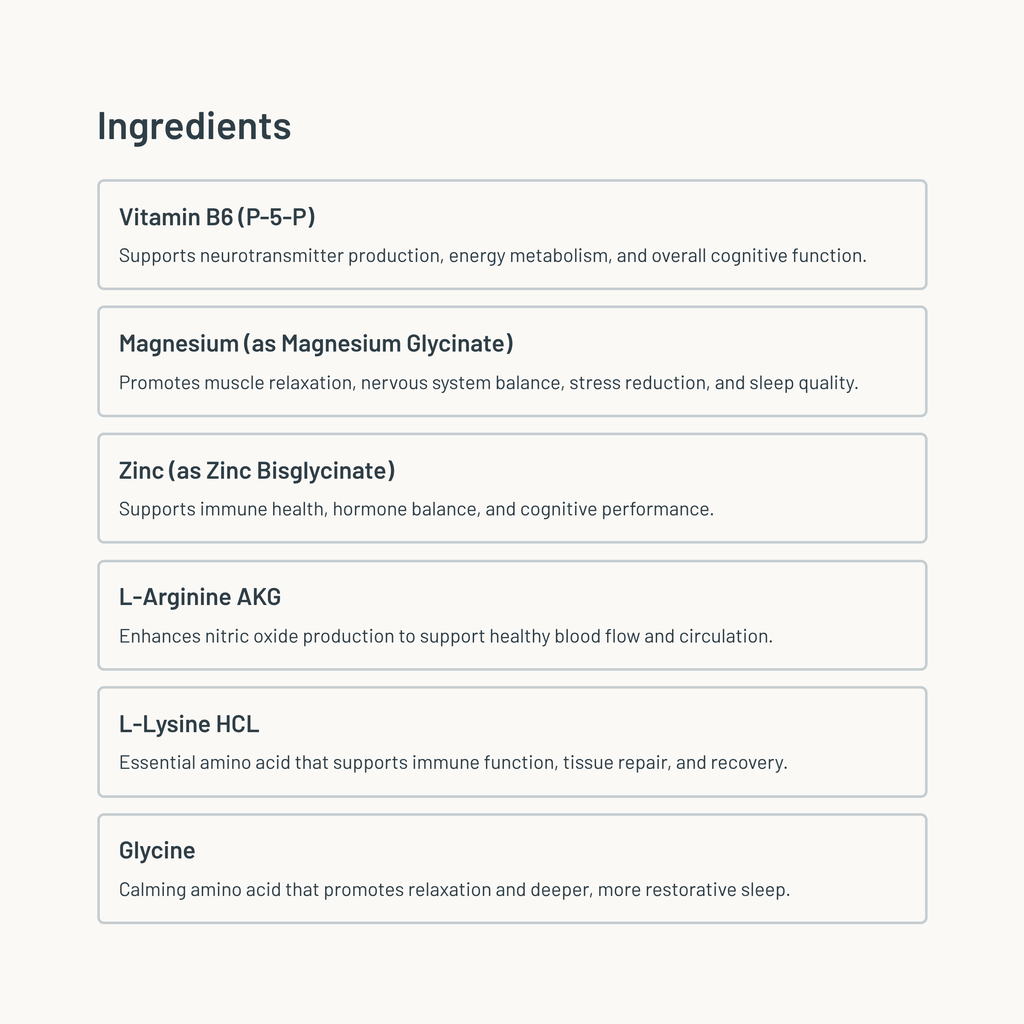Click the Ingredients heading
Screen dimensions: 1024x1024
tap(194, 125)
